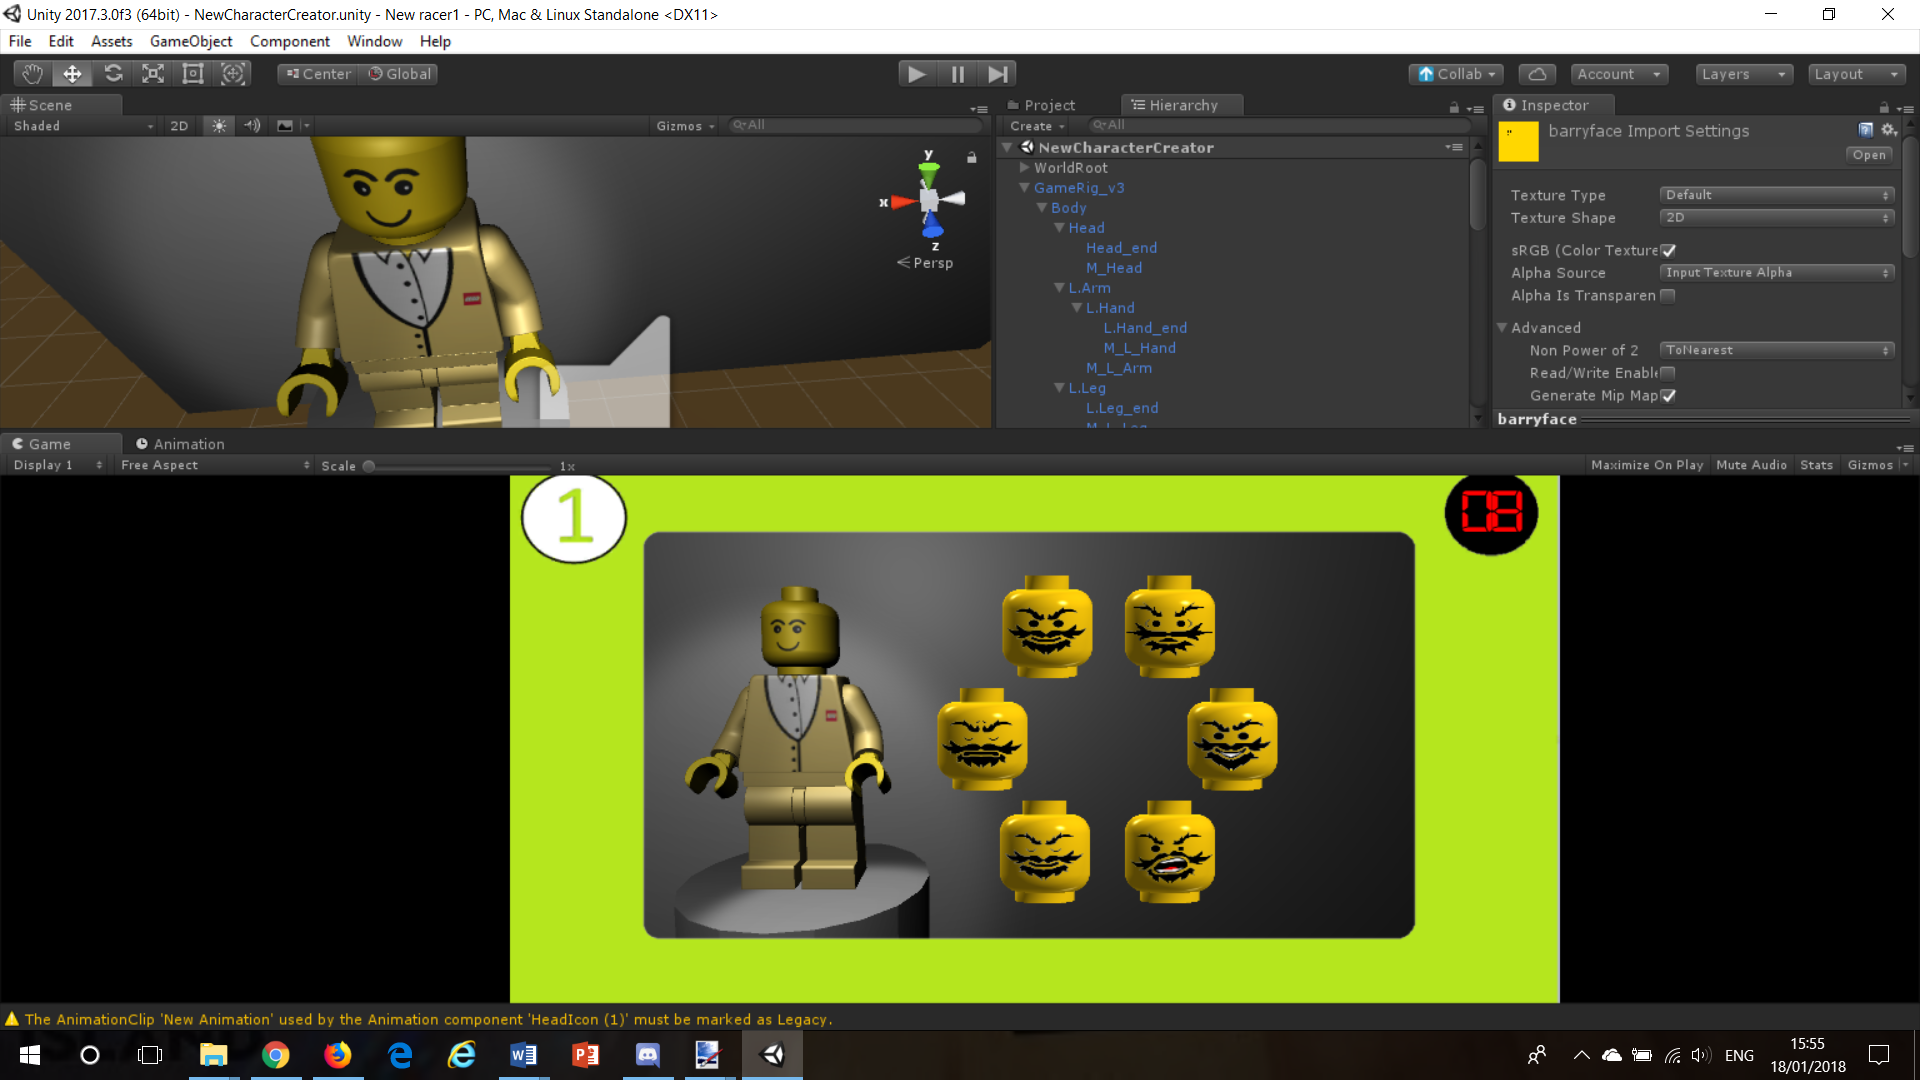Select the Scale tool
Image resolution: width=1920 pixels, height=1080 pixels.
[x=153, y=73]
